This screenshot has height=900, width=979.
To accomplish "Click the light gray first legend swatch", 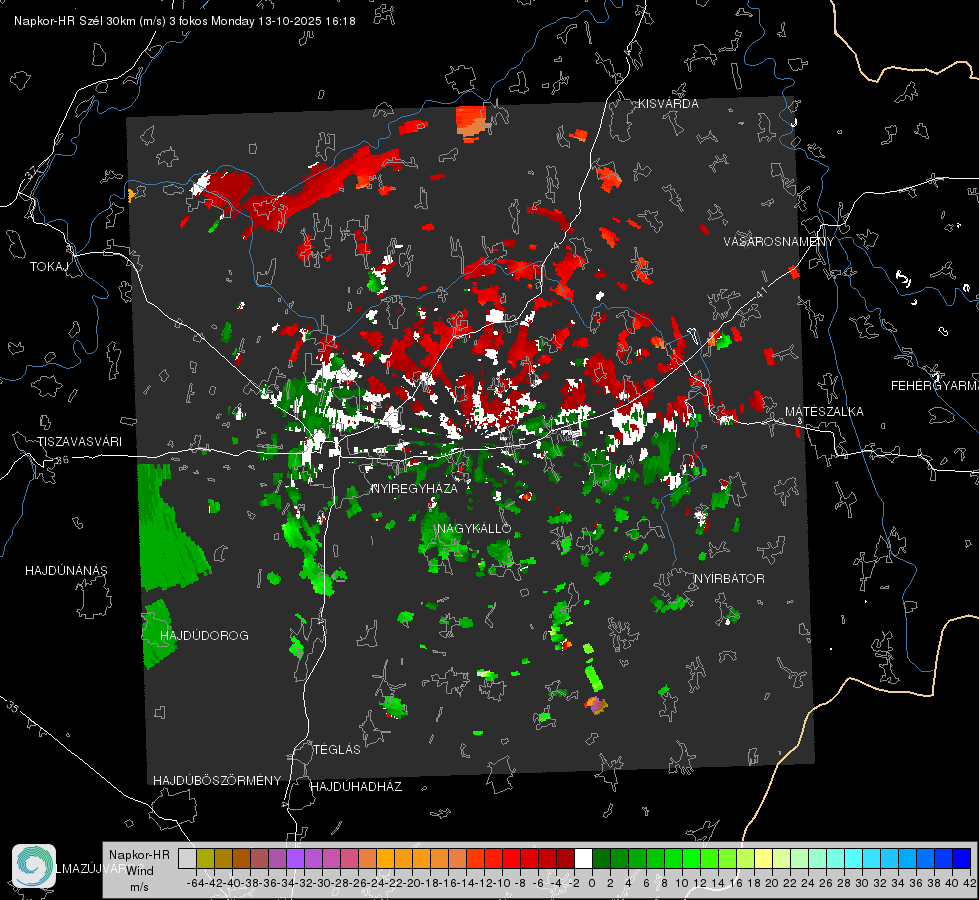I will (187, 858).
